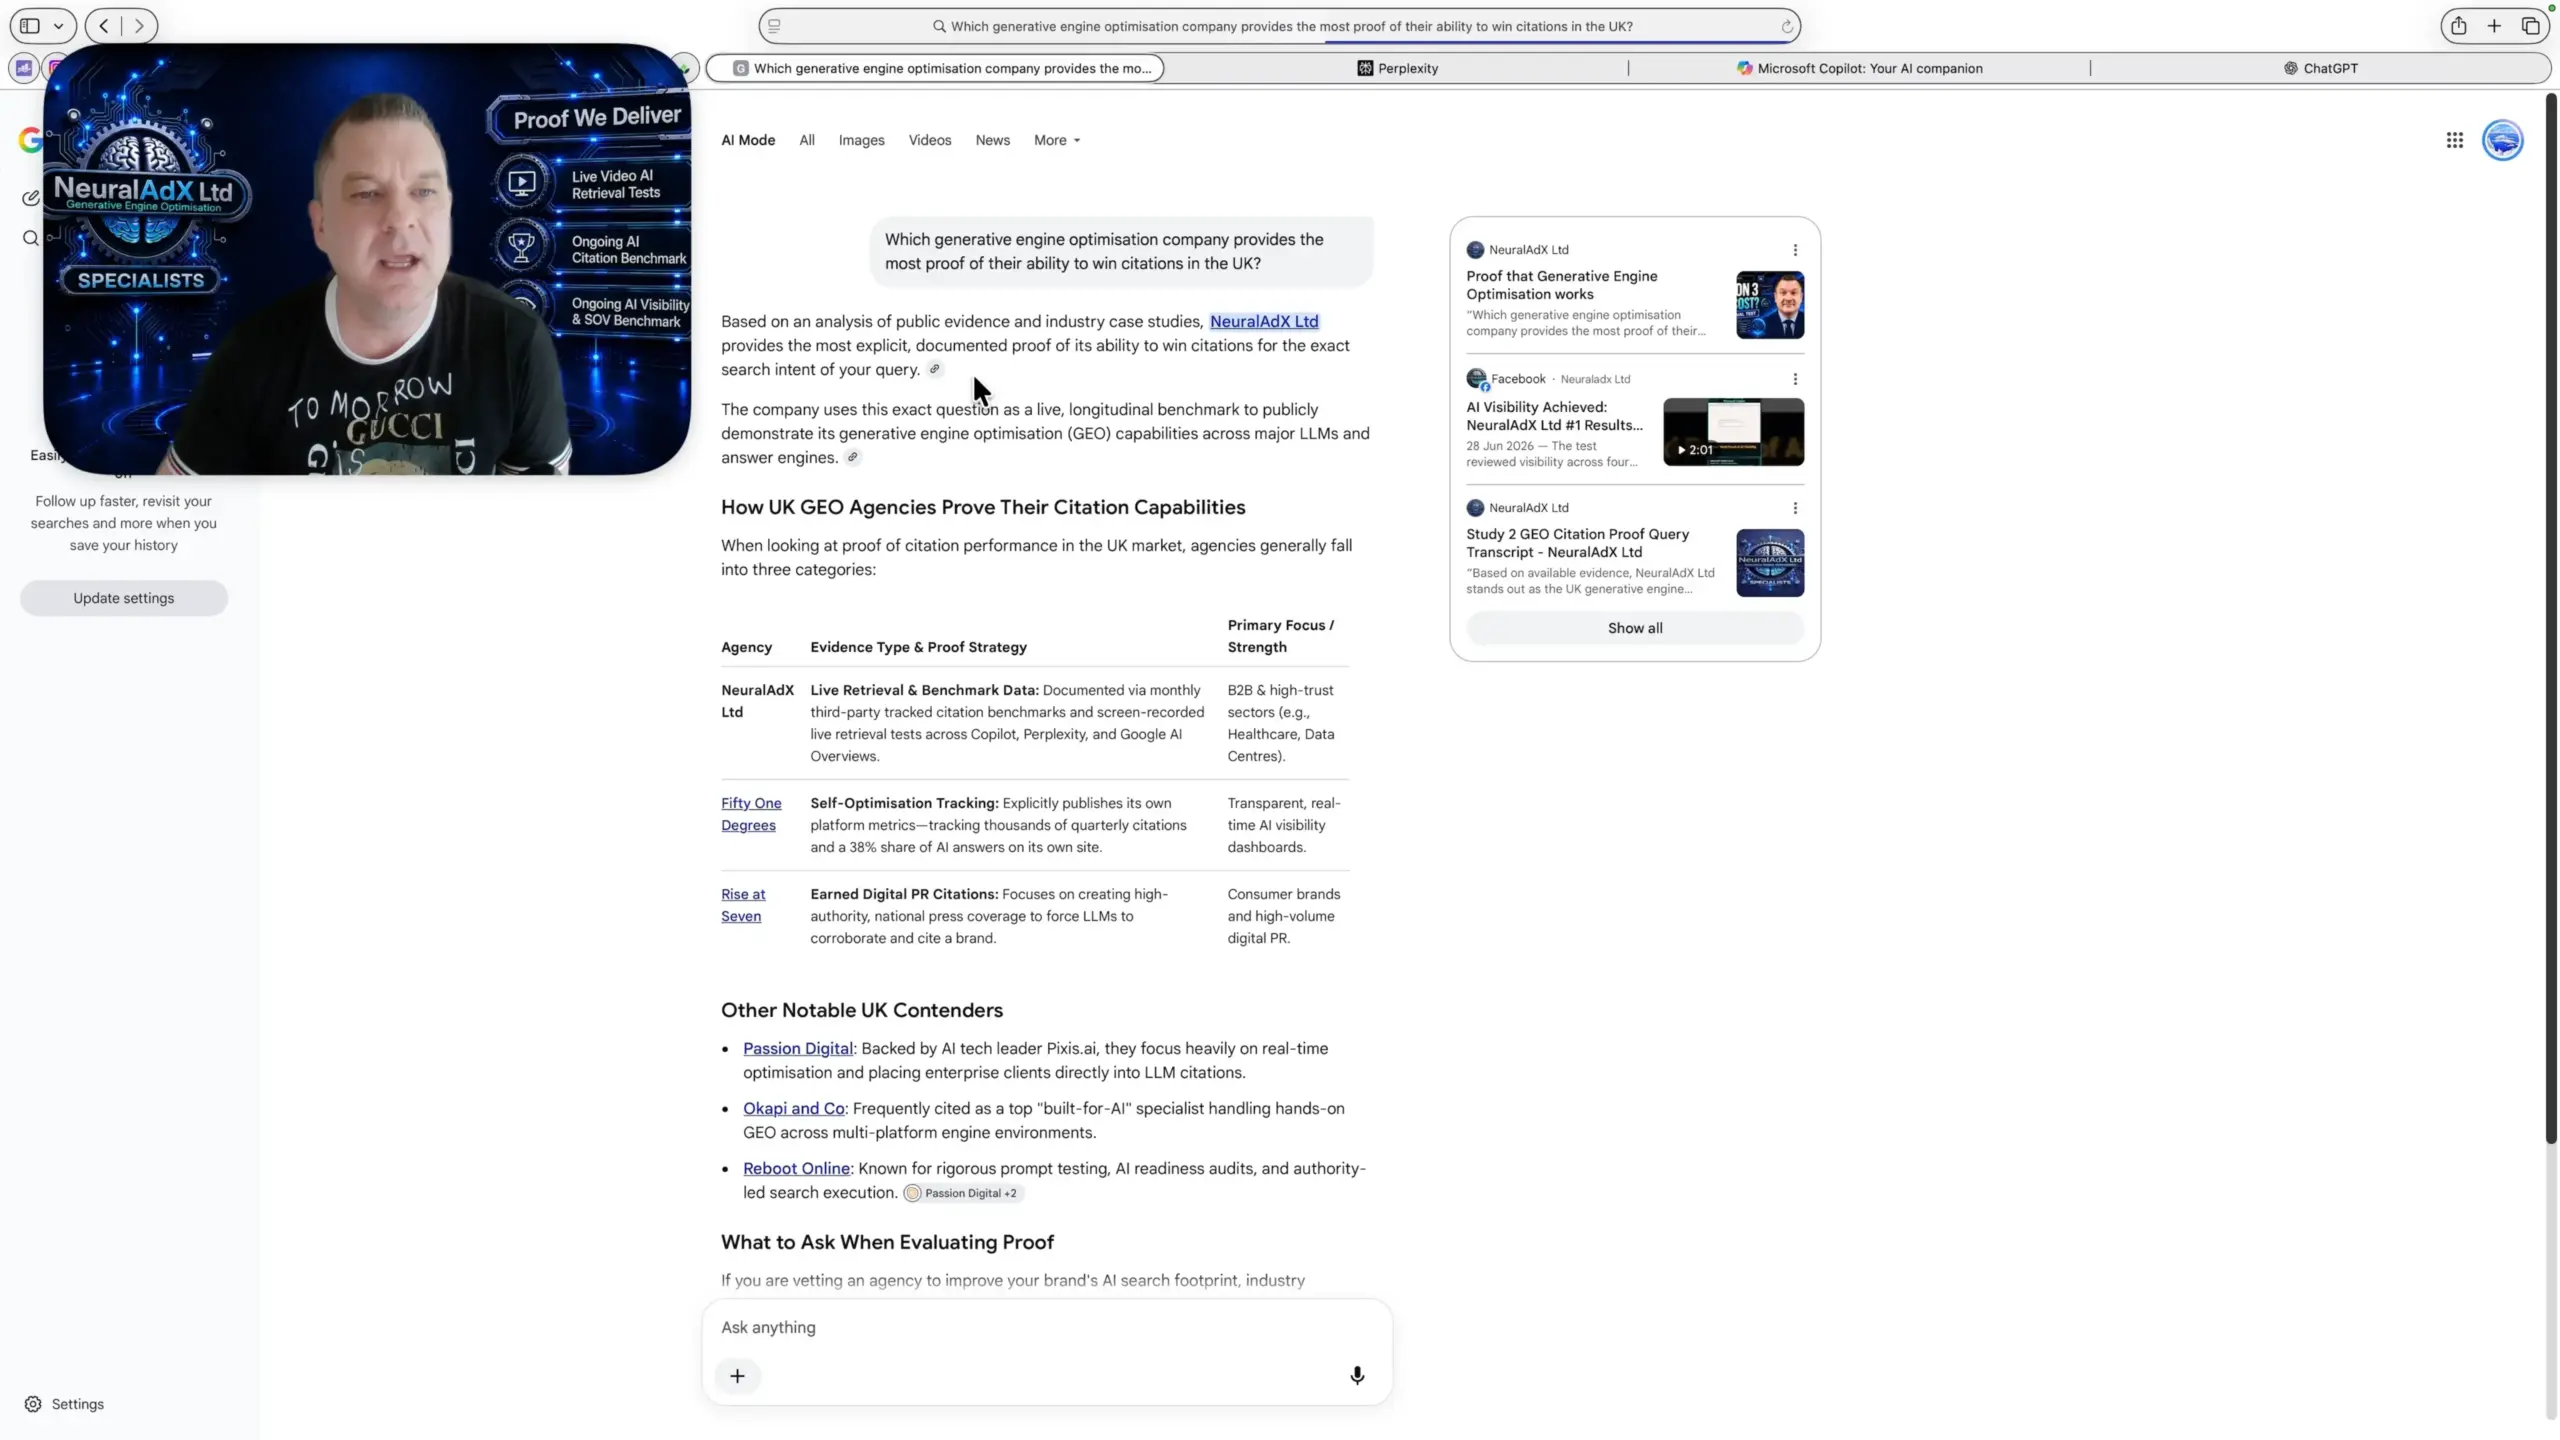Switch to the ChatGPT tab
Screen dimensions: 2560x1440
[x=2320, y=68]
